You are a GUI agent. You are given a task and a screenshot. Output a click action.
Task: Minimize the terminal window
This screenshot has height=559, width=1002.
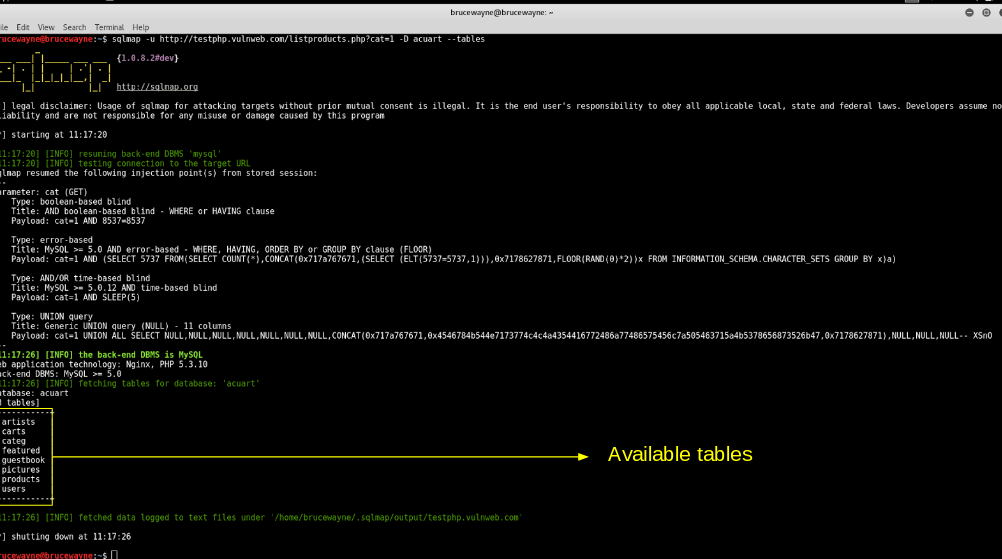point(969,13)
